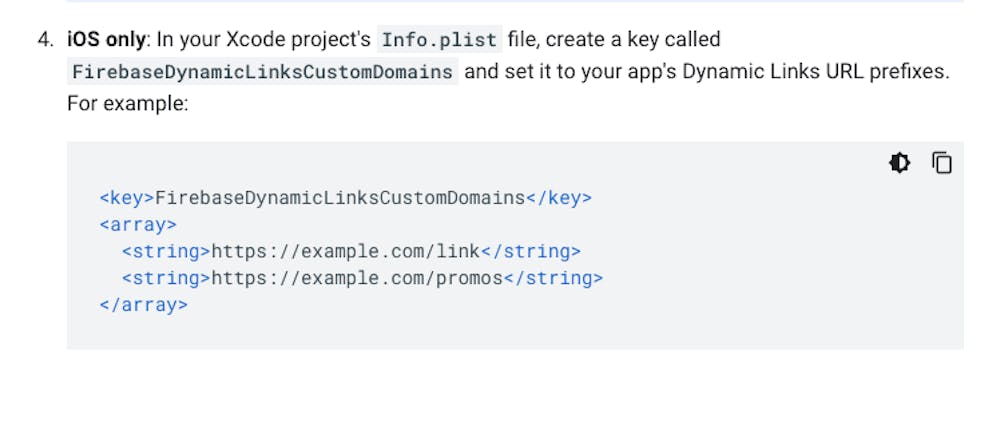Click the https://example.com/promos URL in code
Screen dimensions: 1000x422
pos(357,279)
